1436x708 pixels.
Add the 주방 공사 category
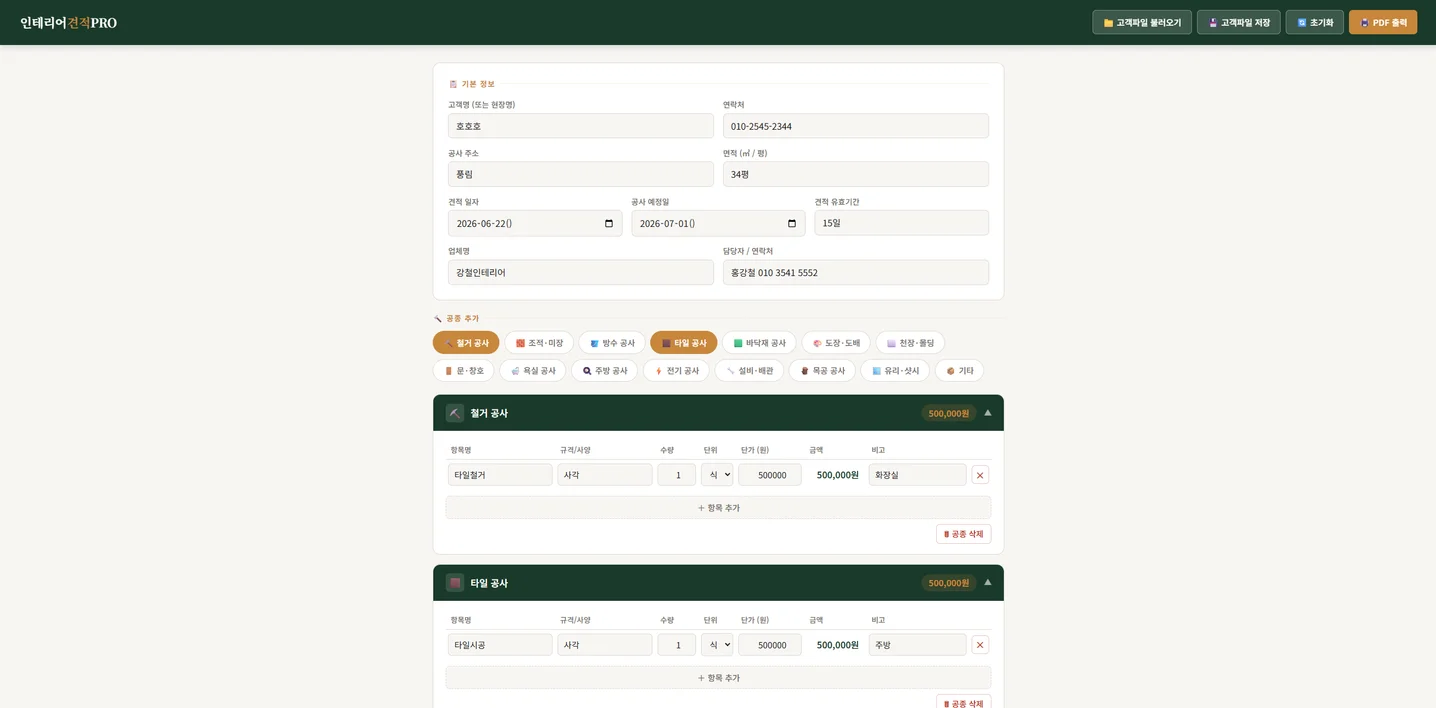tap(604, 371)
